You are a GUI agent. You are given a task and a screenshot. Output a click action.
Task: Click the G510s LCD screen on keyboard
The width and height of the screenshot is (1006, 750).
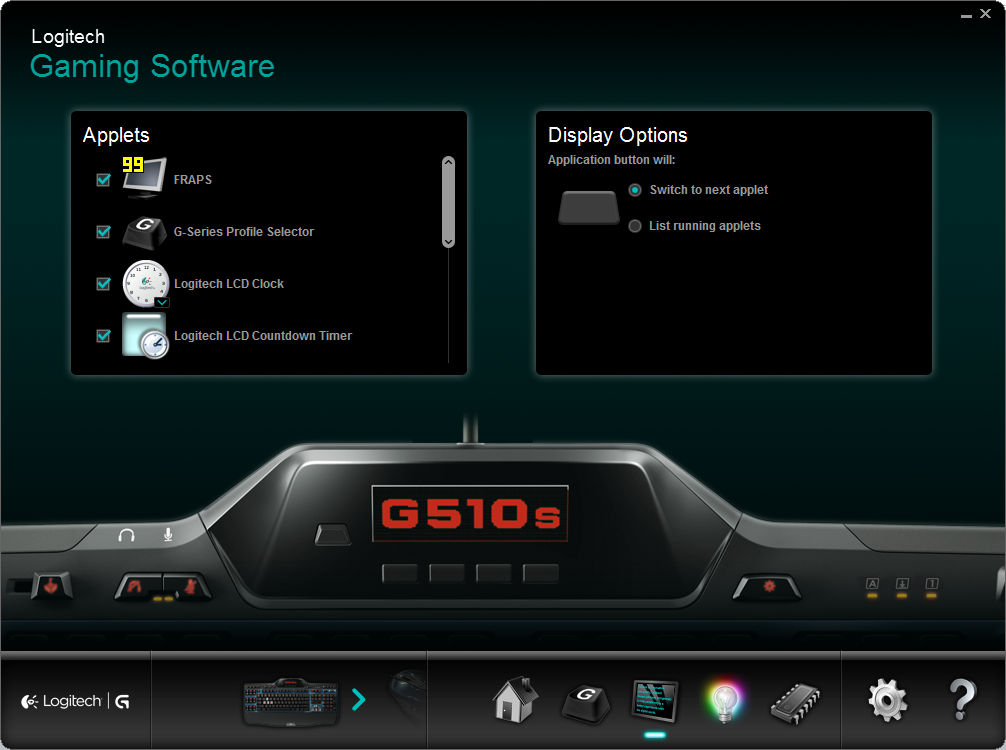click(470, 513)
